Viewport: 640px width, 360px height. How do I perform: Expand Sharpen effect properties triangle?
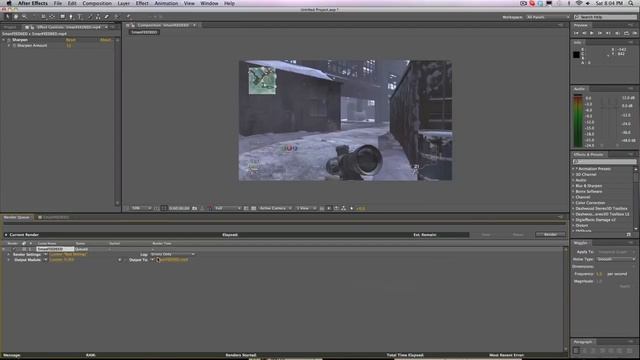[4, 40]
